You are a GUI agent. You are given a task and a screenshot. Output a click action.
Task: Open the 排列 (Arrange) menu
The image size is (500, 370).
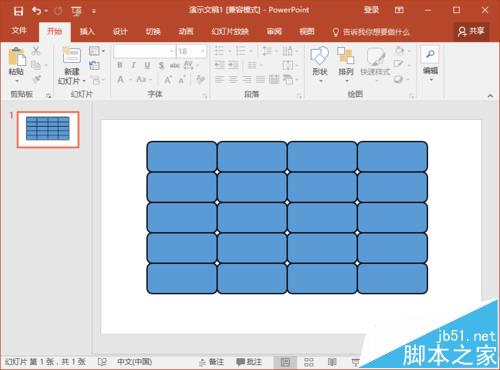(346, 64)
